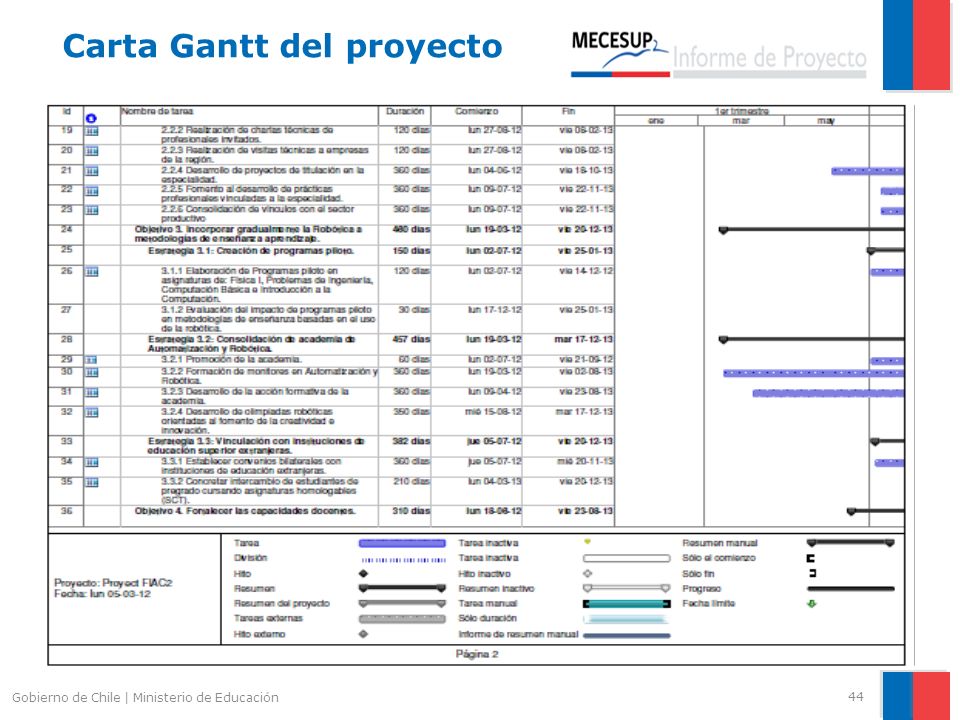The width and height of the screenshot is (960, 720).
Task: Click the blue Tarea legend bar
Action: coord(402,543)
